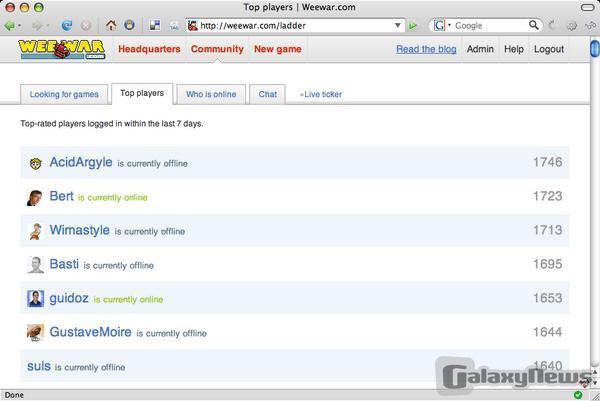
Task: Click the green status icon in status bar
Action: 577,394
